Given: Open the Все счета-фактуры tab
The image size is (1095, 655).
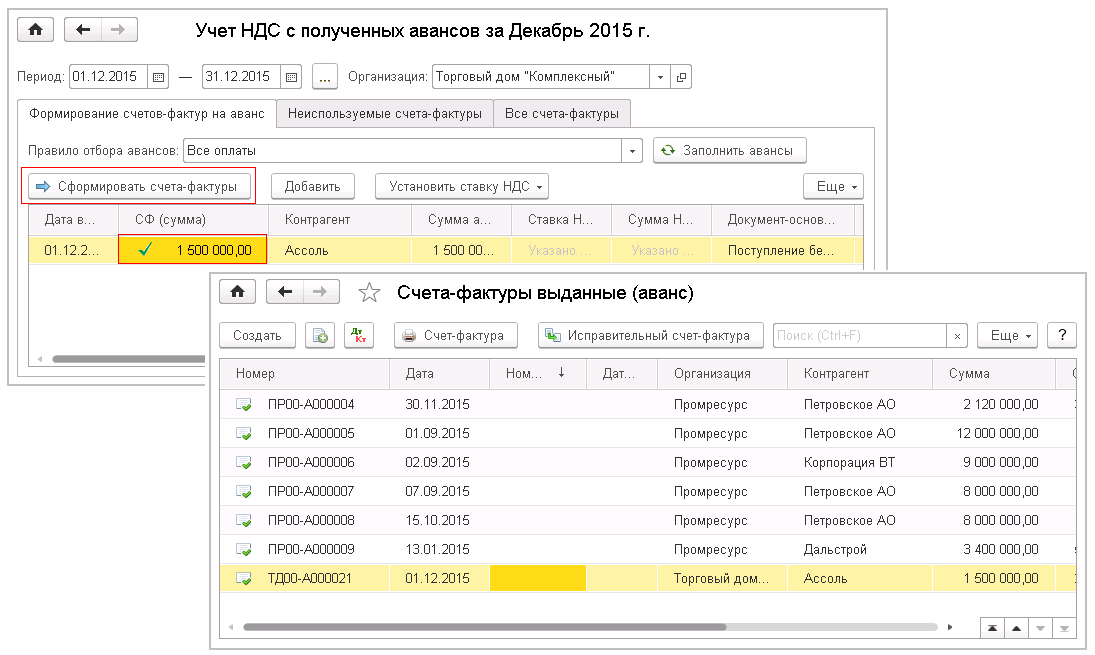Looking at the screenshot, I should pos(562,114).
